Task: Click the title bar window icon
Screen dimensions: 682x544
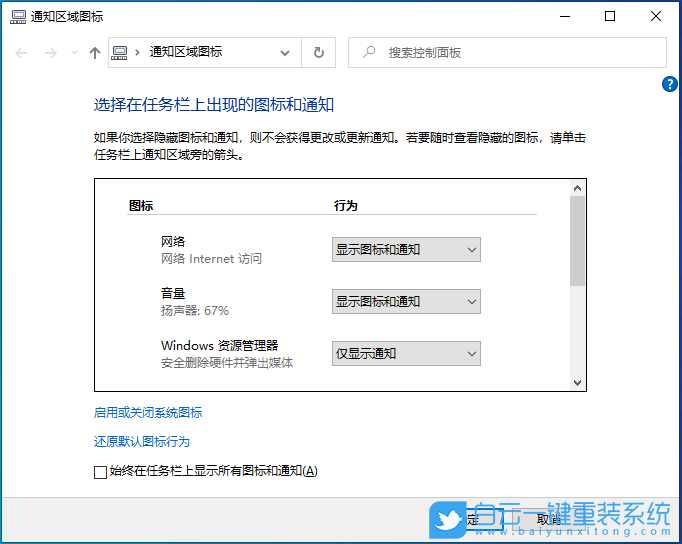Action: click(18, 17)
